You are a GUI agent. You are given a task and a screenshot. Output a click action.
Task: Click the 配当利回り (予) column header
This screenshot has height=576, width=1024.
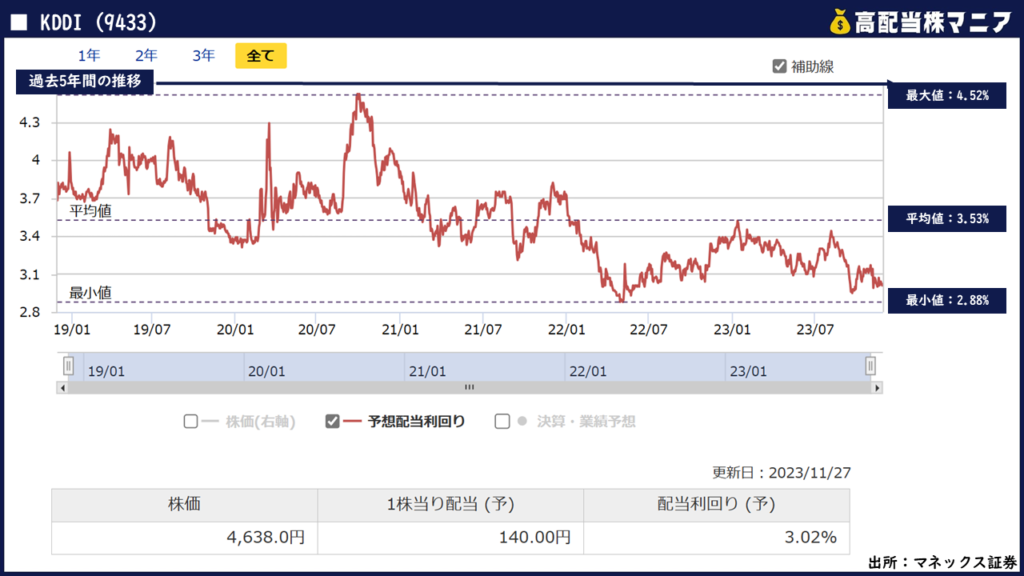716,505
